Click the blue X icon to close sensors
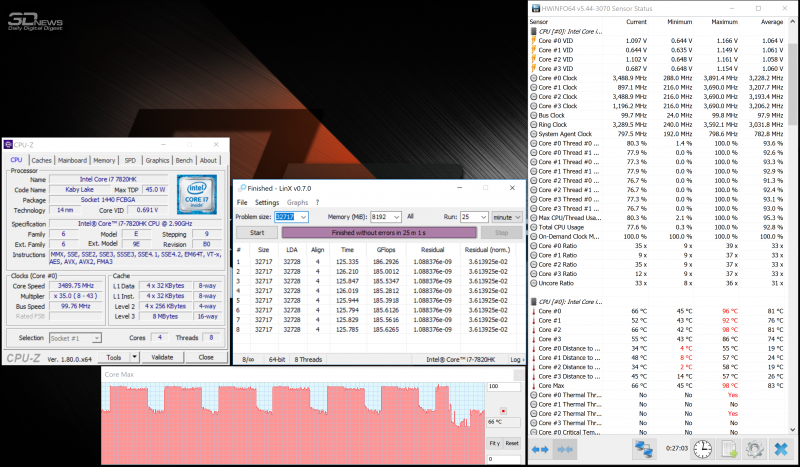The height and width of the screenshot is (467, 800). click(781, 449)
